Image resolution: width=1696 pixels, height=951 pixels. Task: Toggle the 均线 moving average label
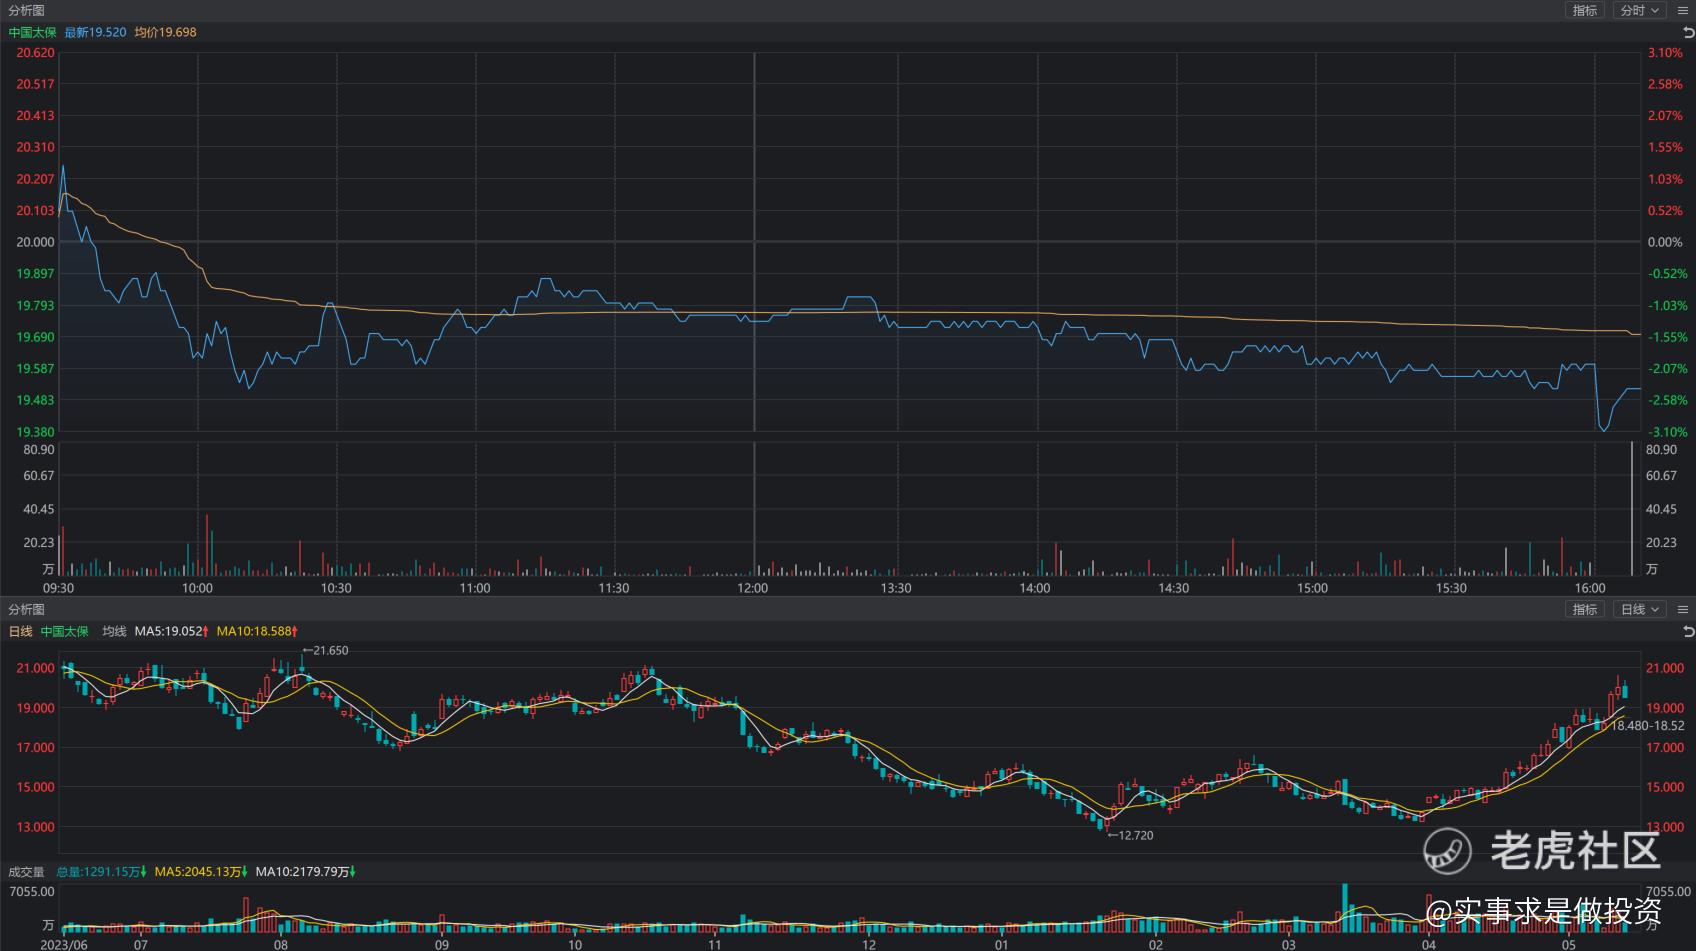tap(114, 632)
